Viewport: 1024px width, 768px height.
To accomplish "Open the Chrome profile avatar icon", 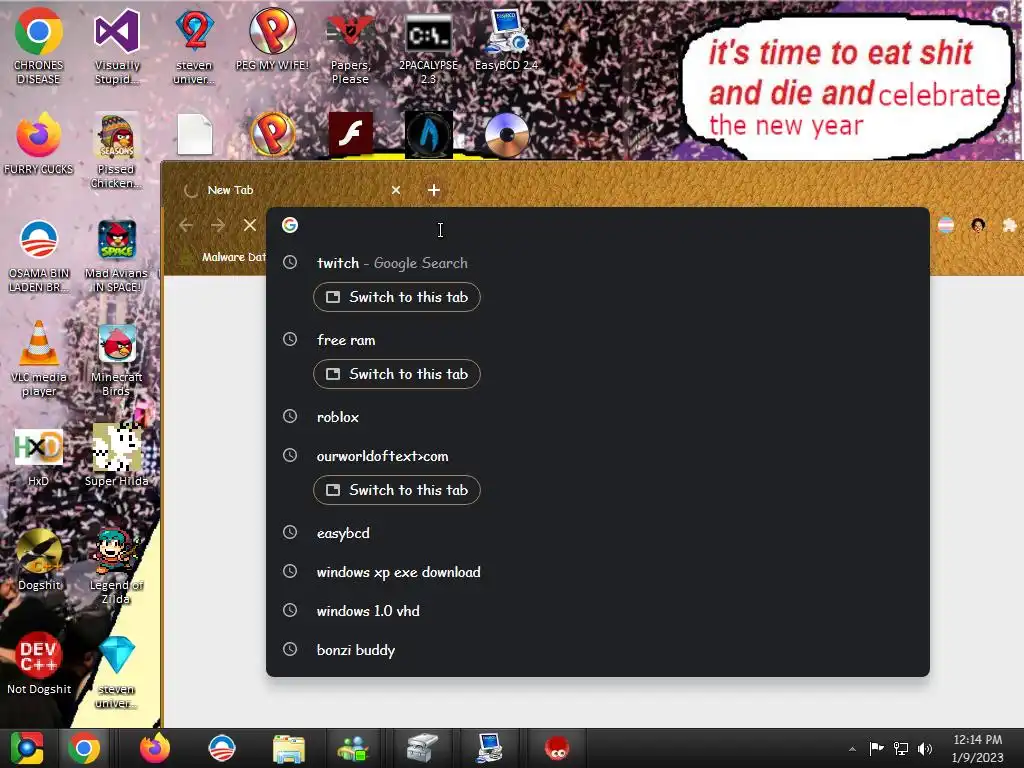I will (x=978, y=225).
